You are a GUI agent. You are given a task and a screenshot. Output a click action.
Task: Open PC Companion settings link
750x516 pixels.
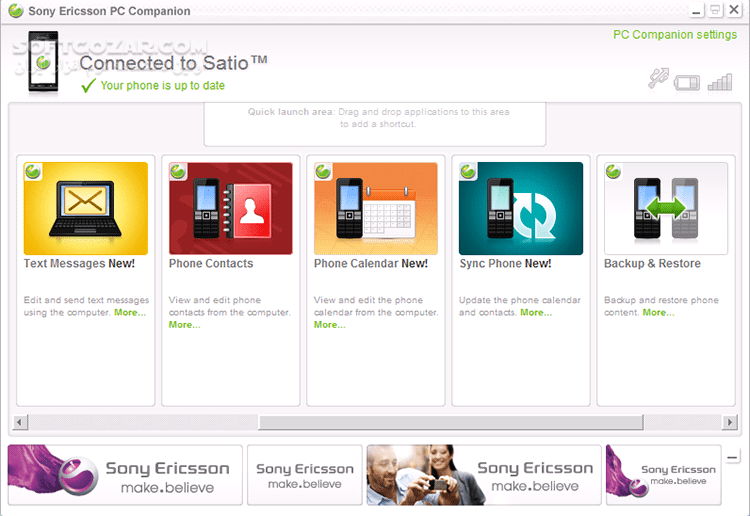(x=674, y=35)
